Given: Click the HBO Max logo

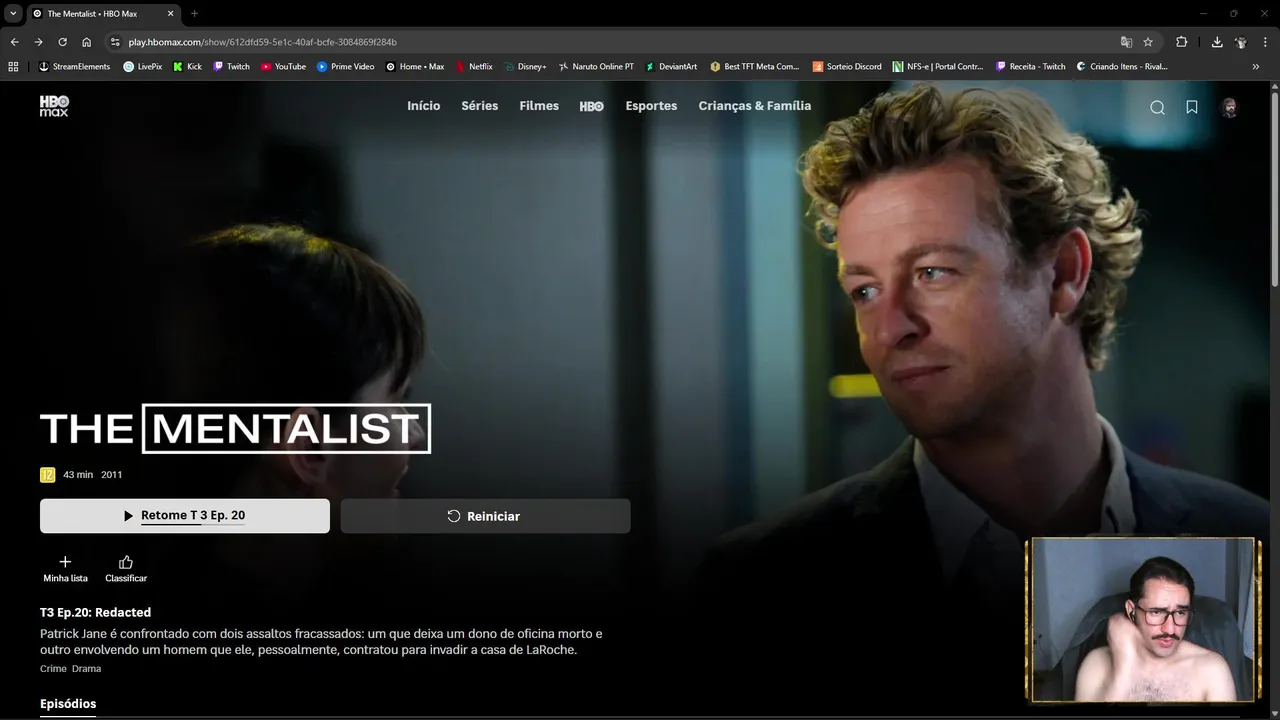Looking at the screenshot, I should 54,106.
